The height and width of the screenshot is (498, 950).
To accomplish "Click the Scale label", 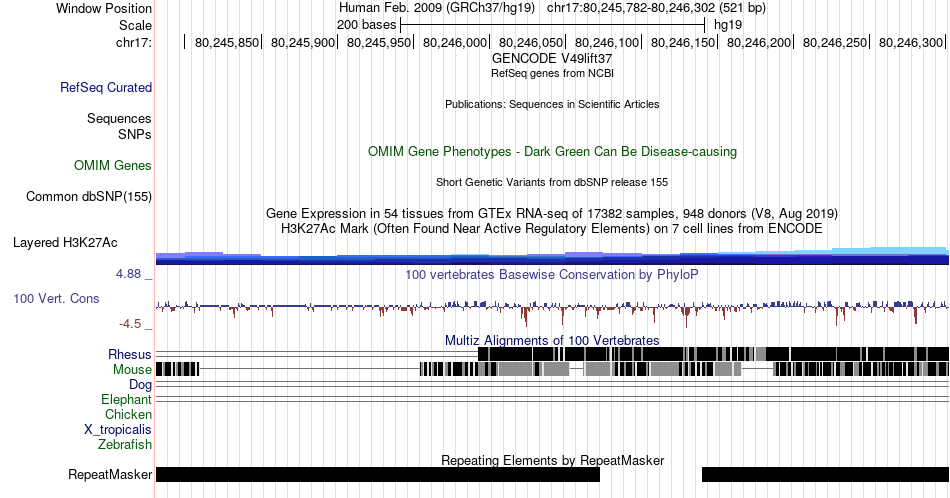I will point(135,25).
